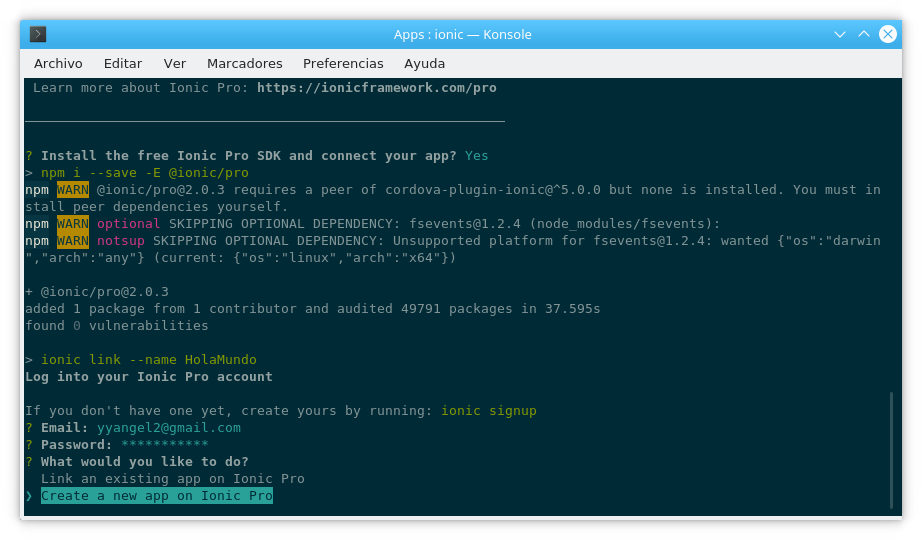Screen dimensions: 922x540
Task: Click '+ @ionic/pro@2.0.3' line
Action: click(97, 292)
